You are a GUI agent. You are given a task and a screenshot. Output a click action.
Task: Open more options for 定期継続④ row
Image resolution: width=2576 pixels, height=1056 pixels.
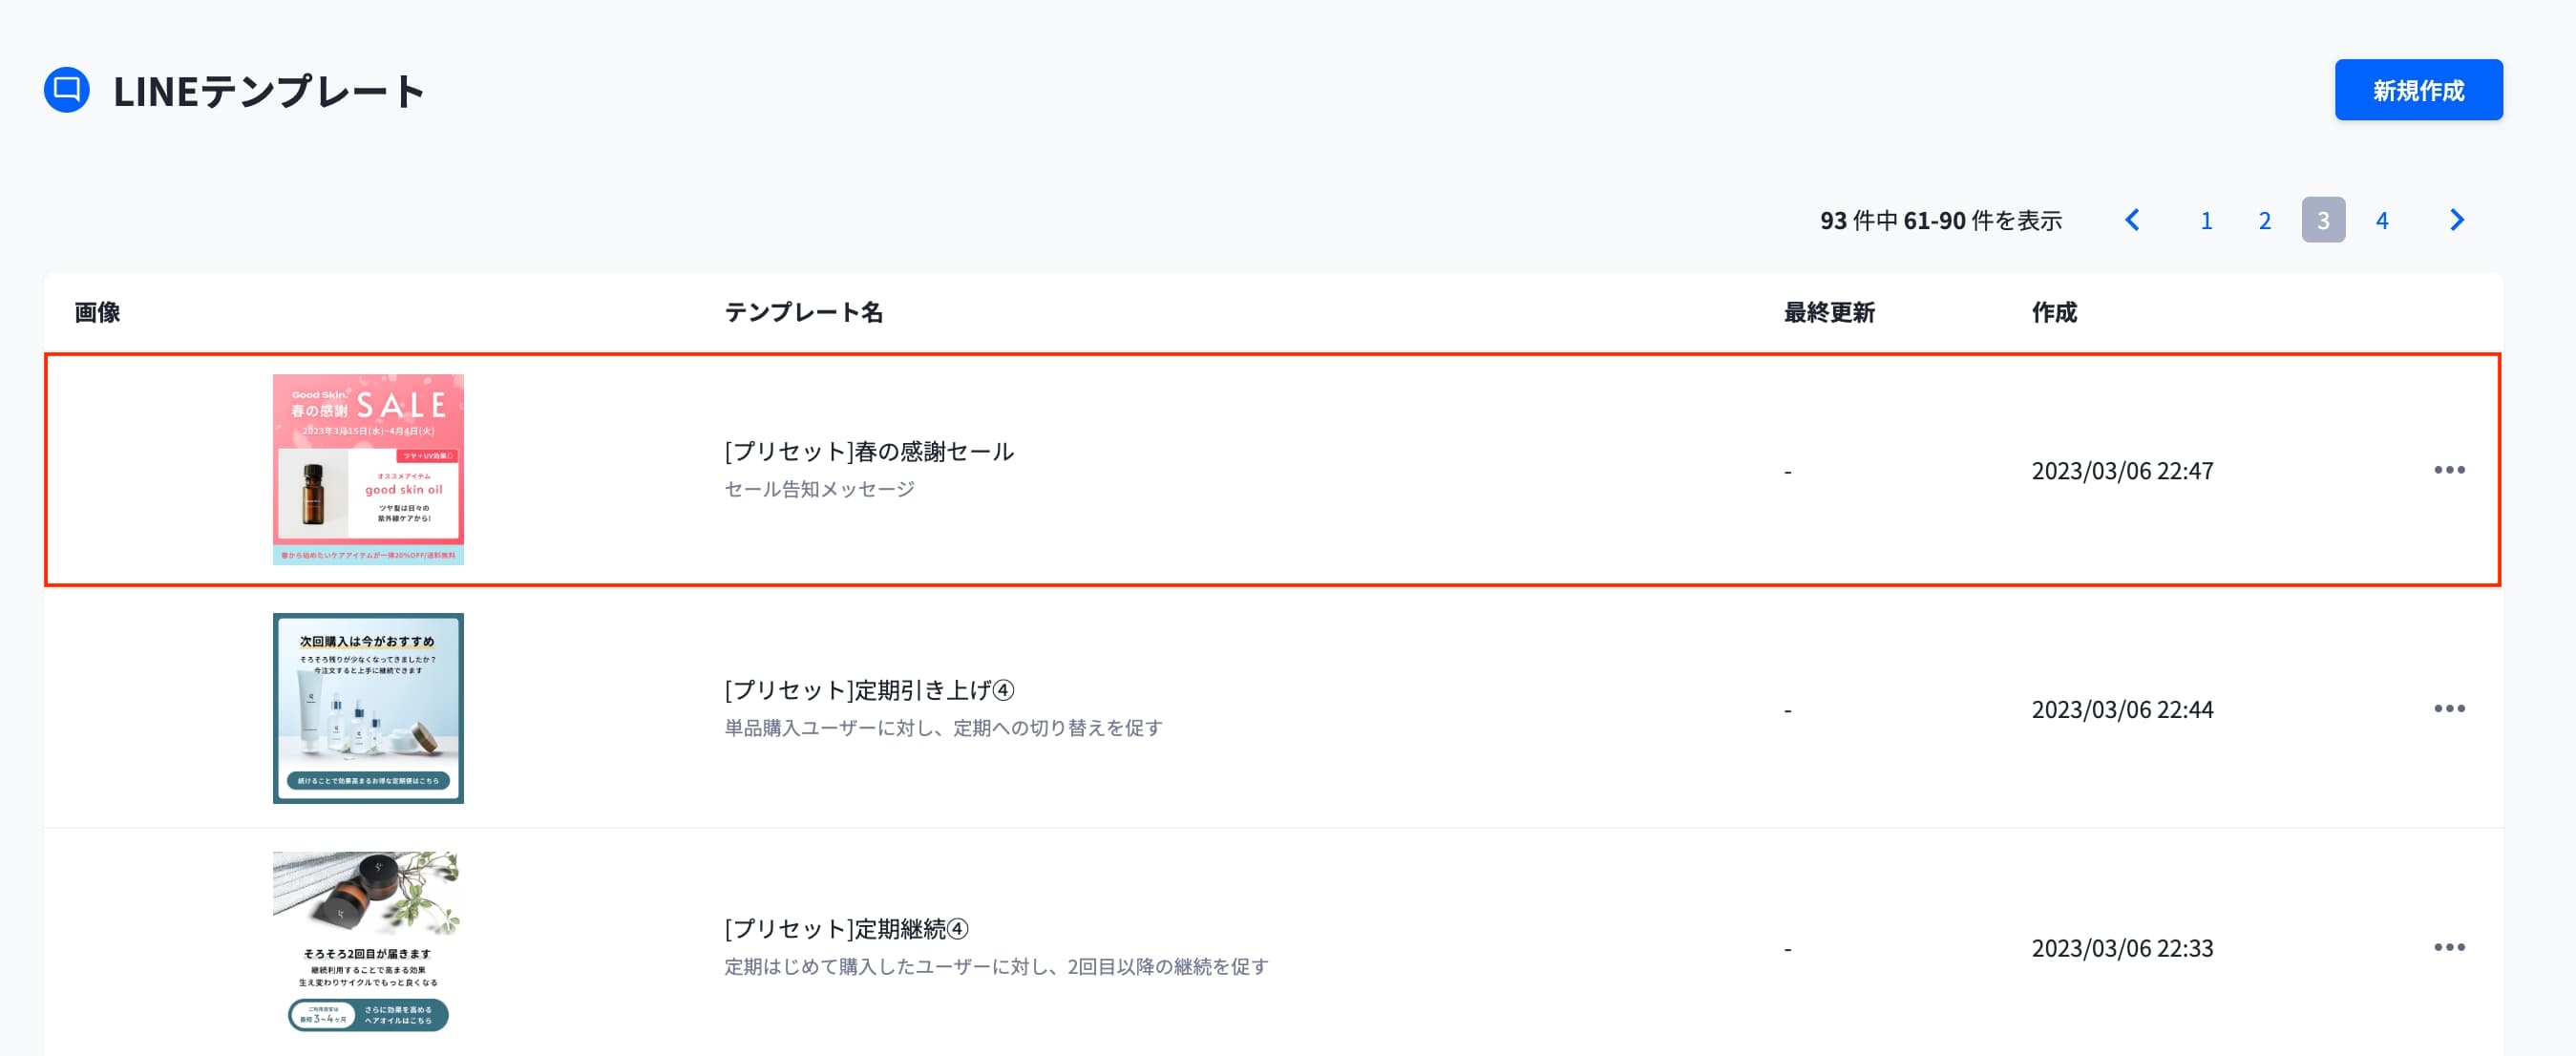(2448, 947)
